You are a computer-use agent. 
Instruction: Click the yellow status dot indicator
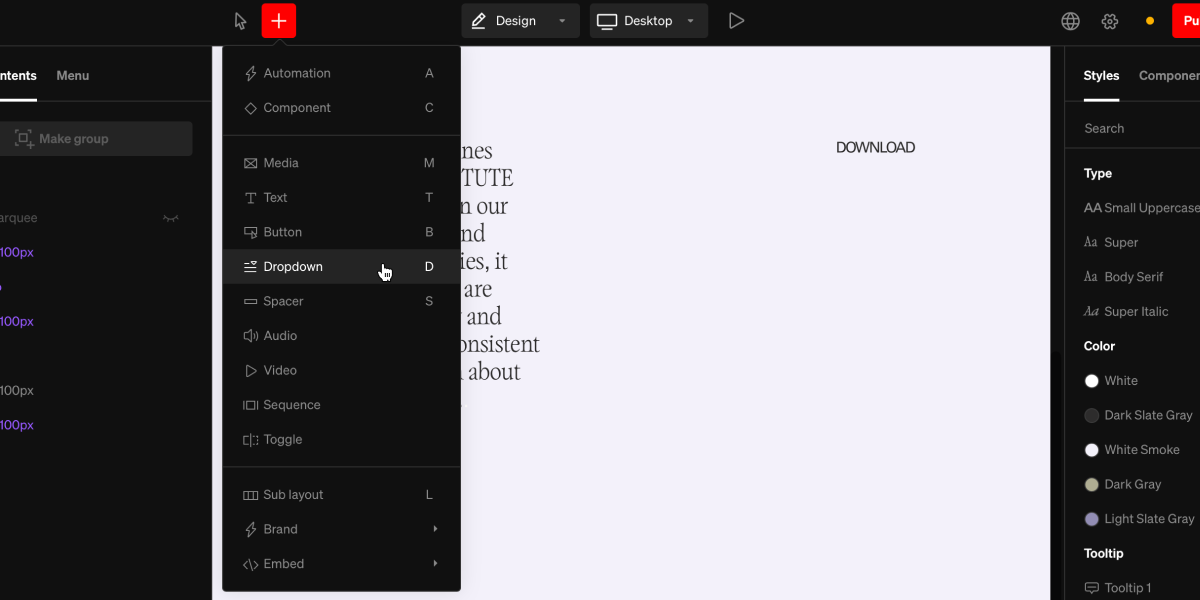point(1148,19)
